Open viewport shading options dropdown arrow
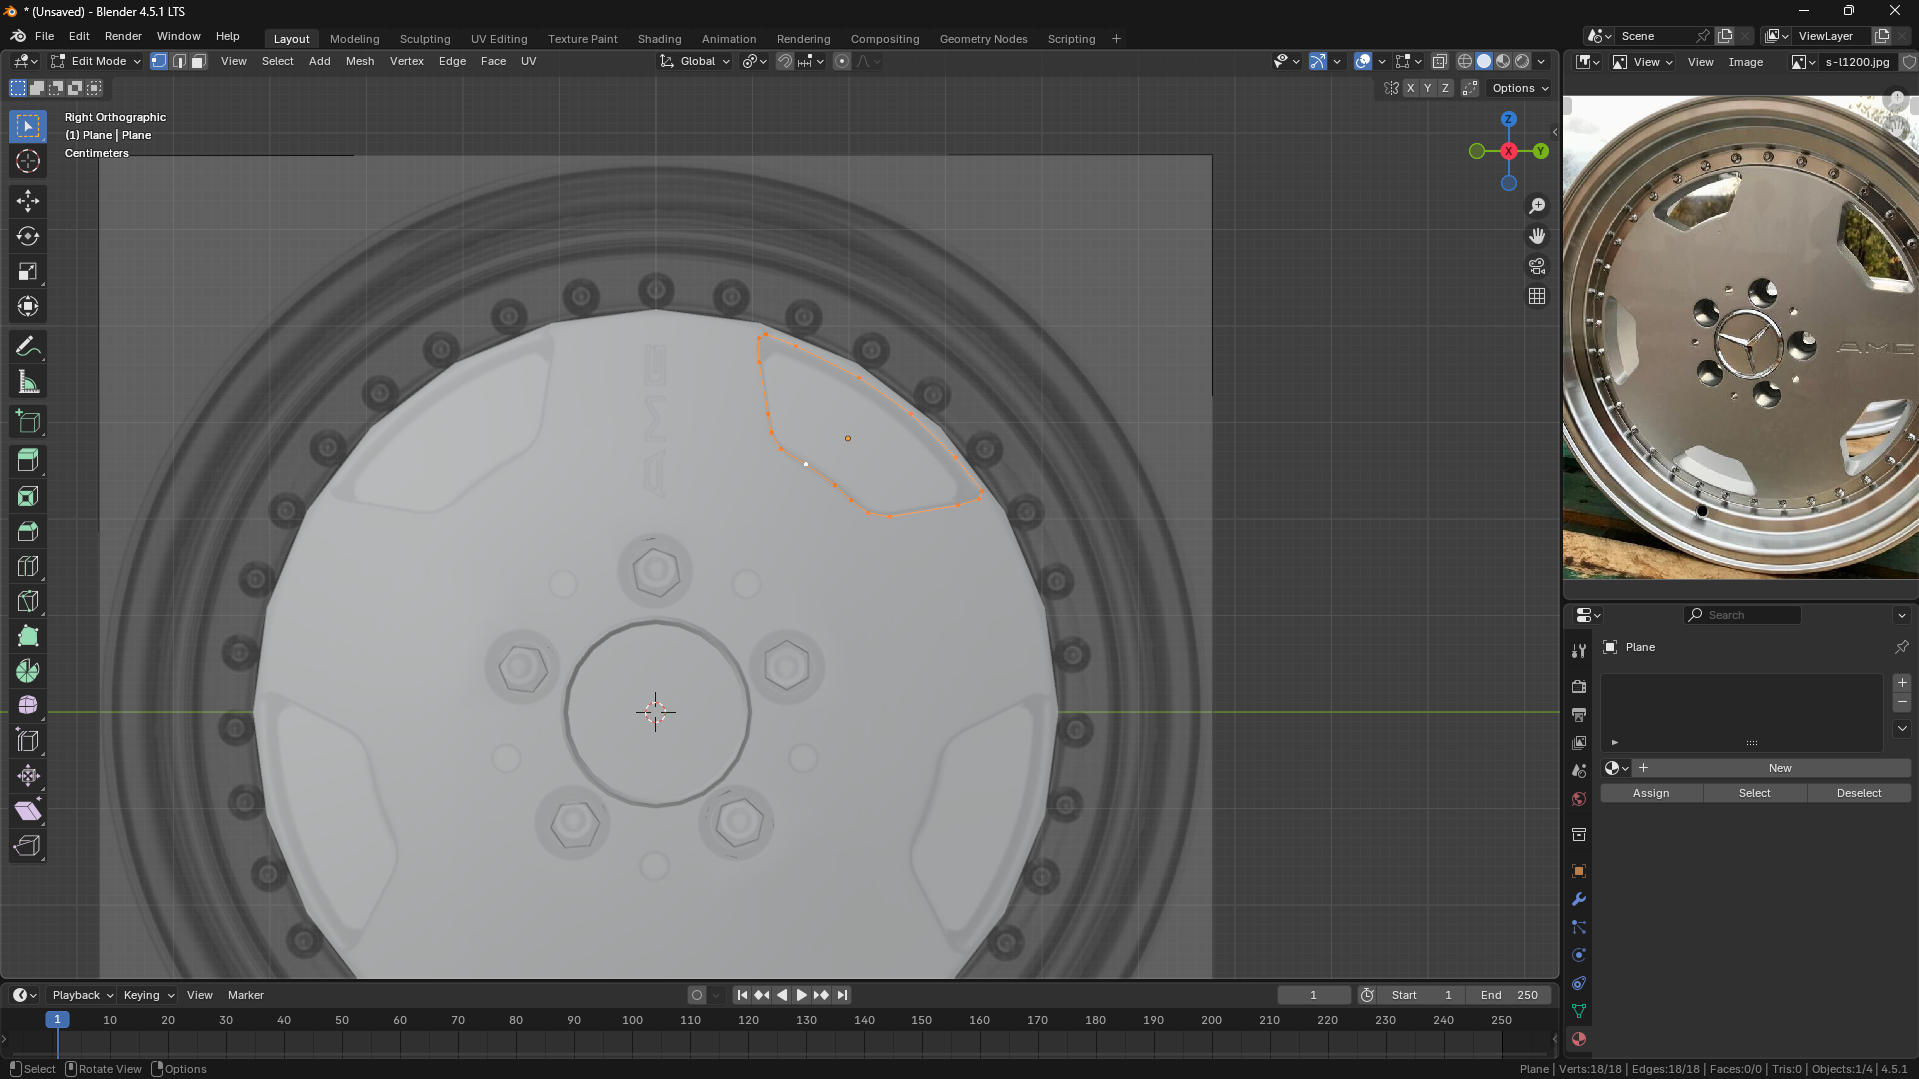 pyautogui.click(x=1541, y=61)
